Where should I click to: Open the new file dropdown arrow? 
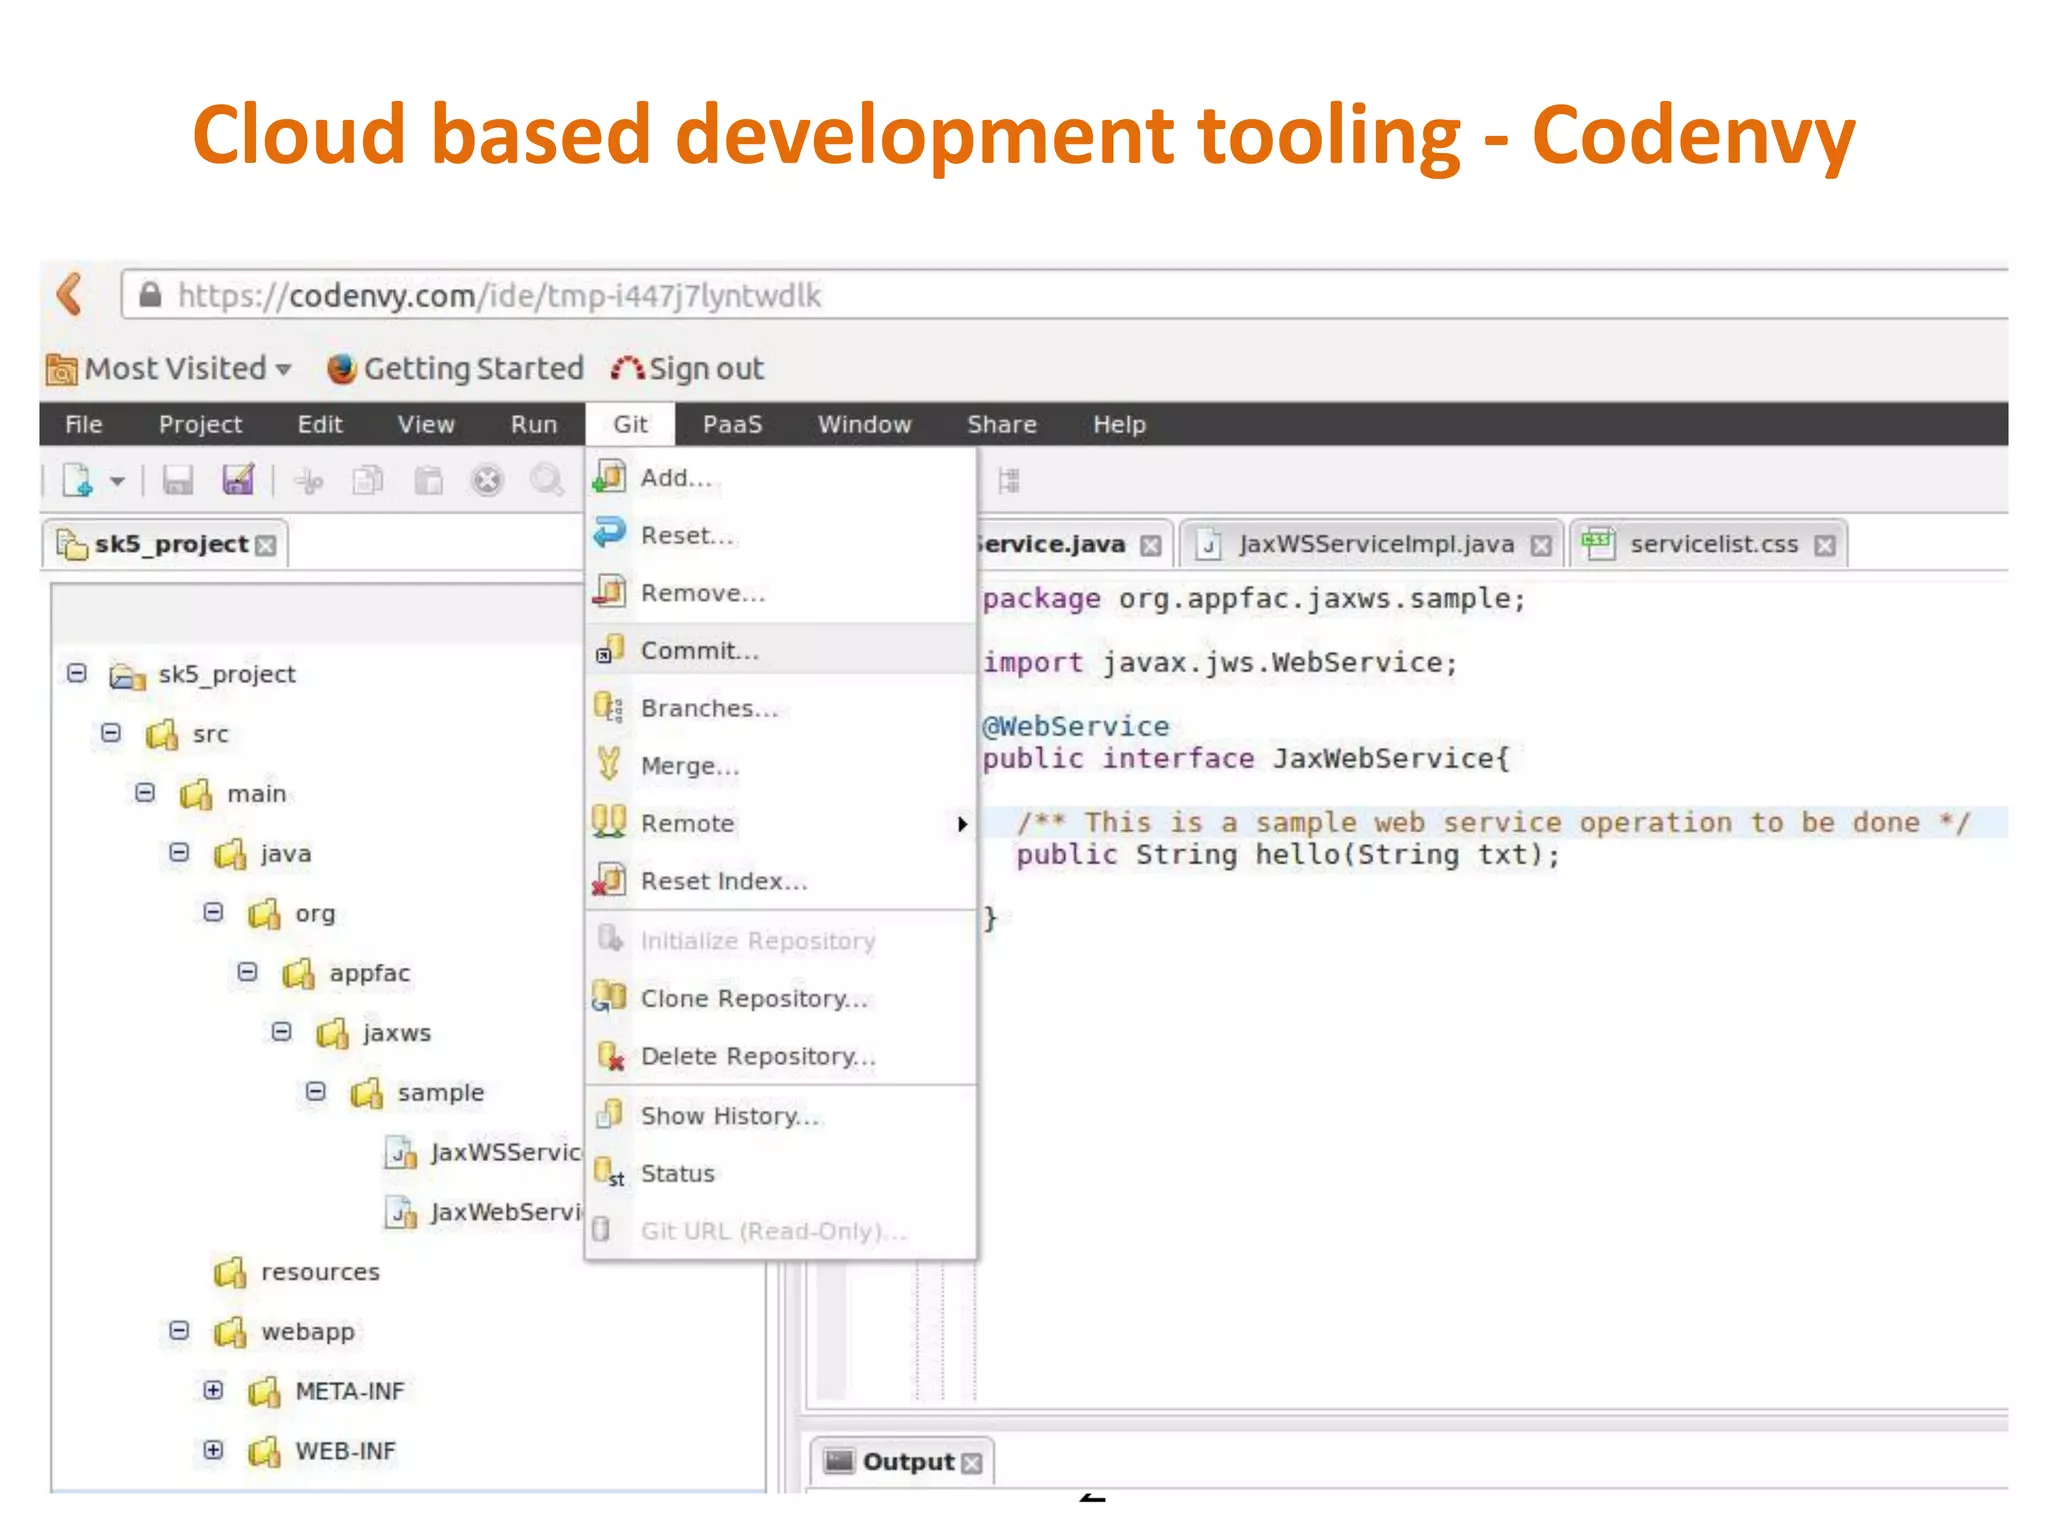click(x=117, y=482)
